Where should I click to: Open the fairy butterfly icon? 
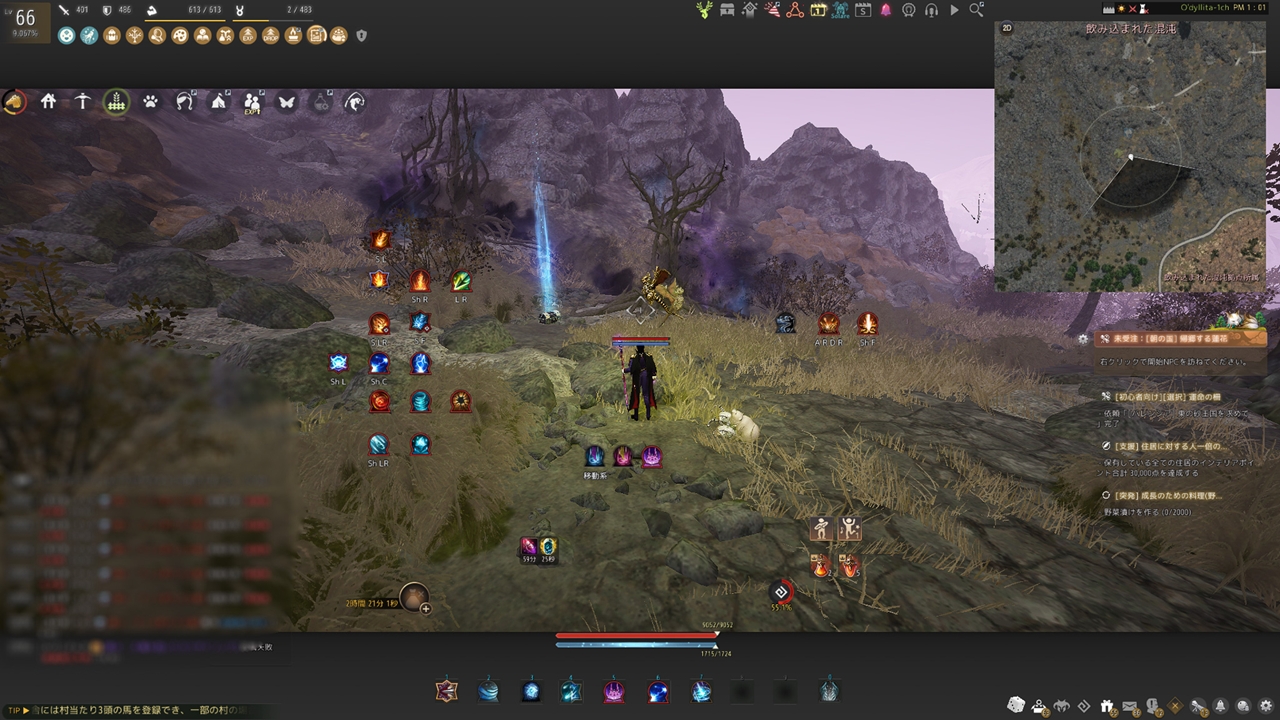coord(286,101)
